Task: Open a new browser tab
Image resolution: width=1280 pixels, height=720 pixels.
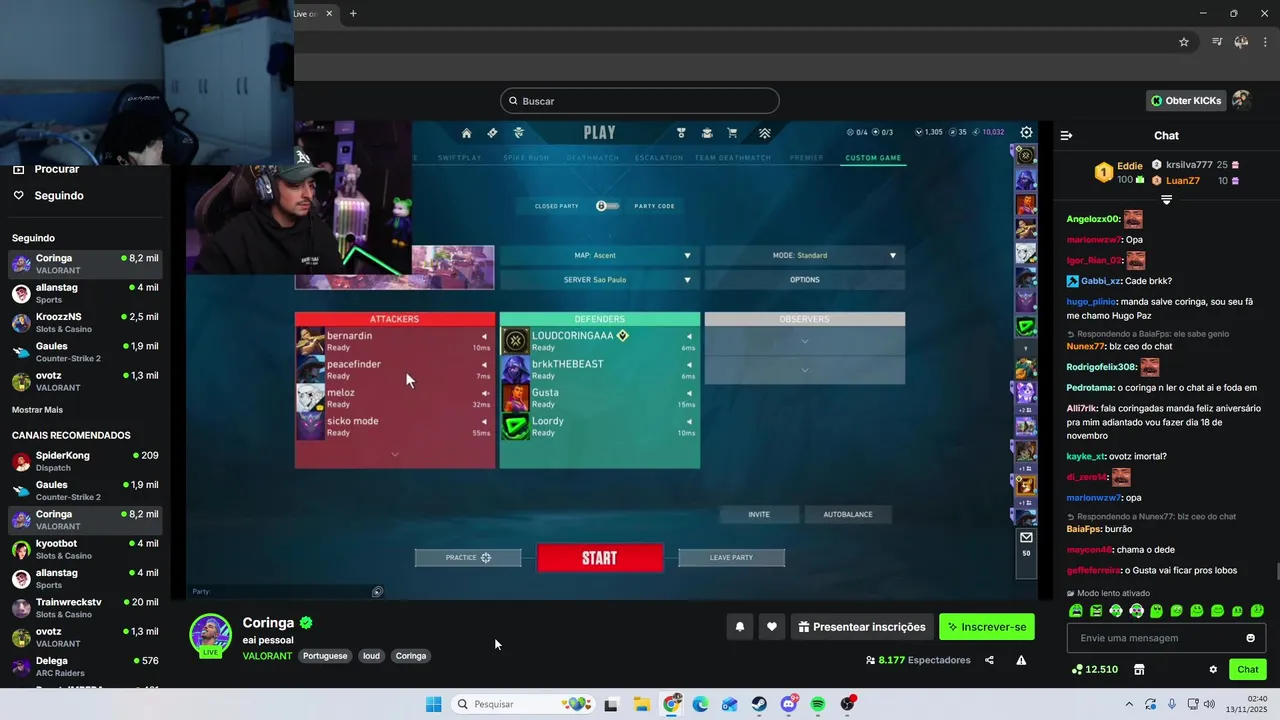Action: point(353,13)
